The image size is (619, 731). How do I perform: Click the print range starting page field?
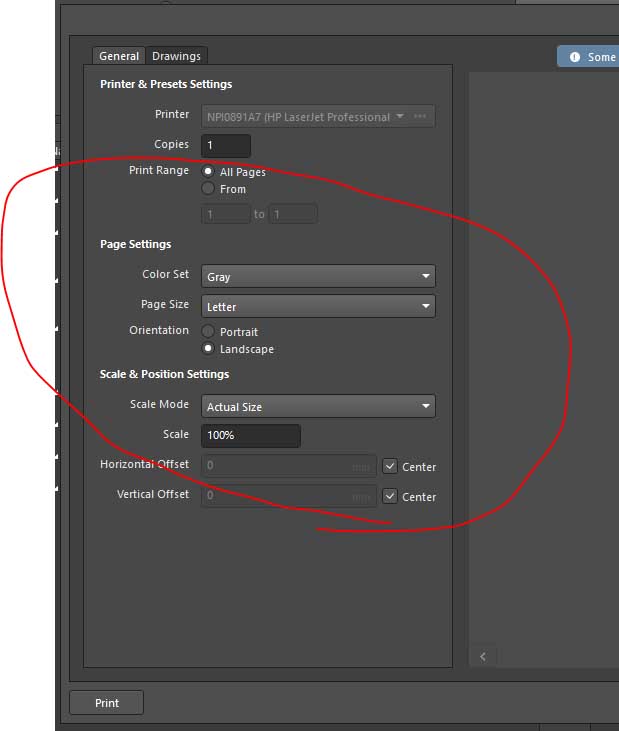click(226, 214)
